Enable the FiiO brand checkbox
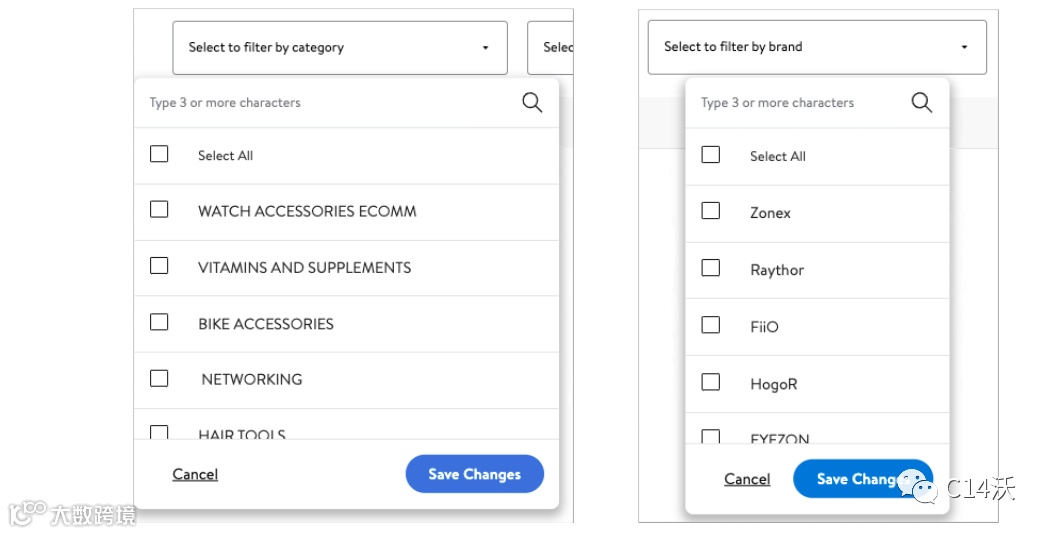1049x534 pixels. [711, 325]
